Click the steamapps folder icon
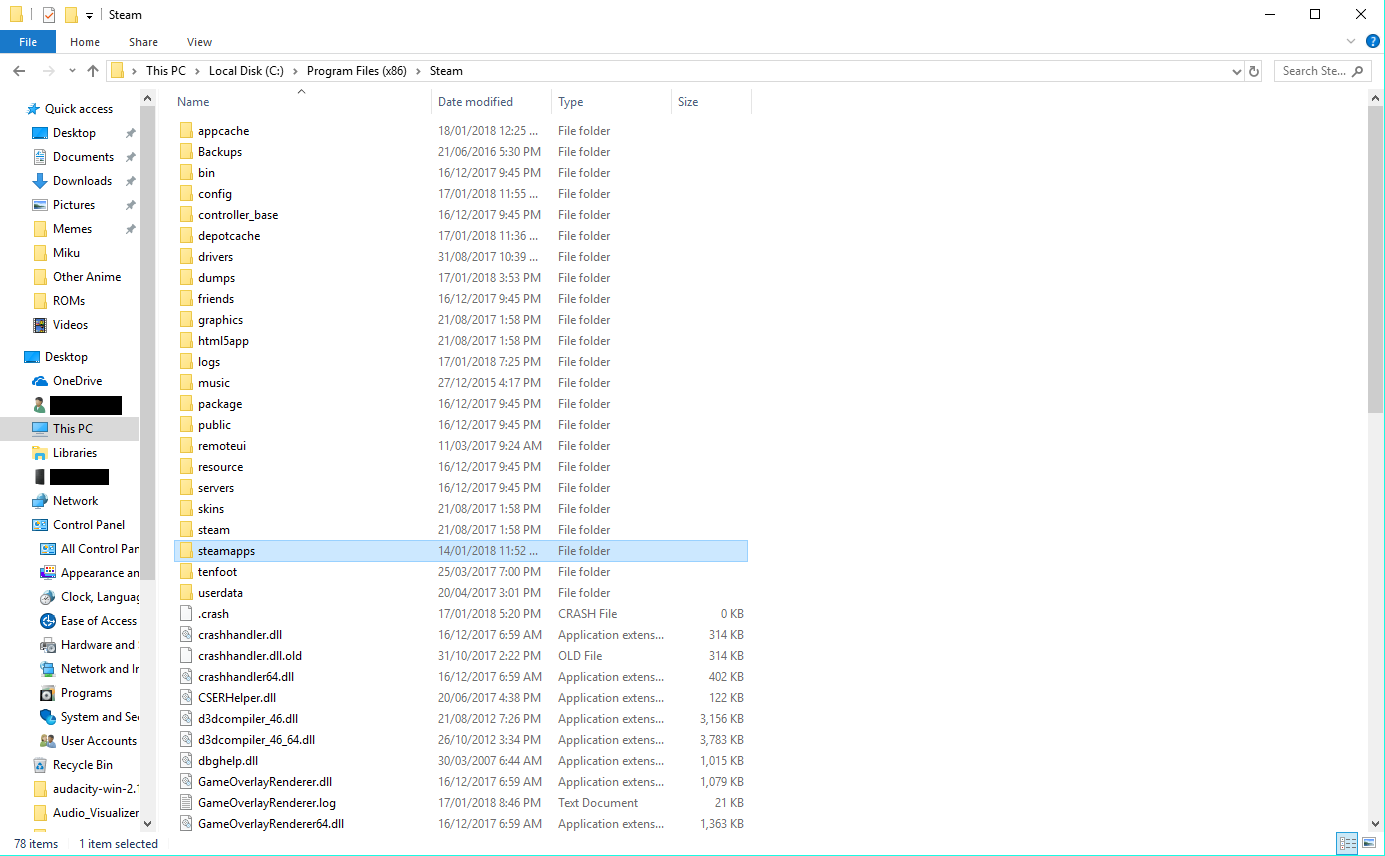Viewport: 1385px width, 856px height. point(186,551)
